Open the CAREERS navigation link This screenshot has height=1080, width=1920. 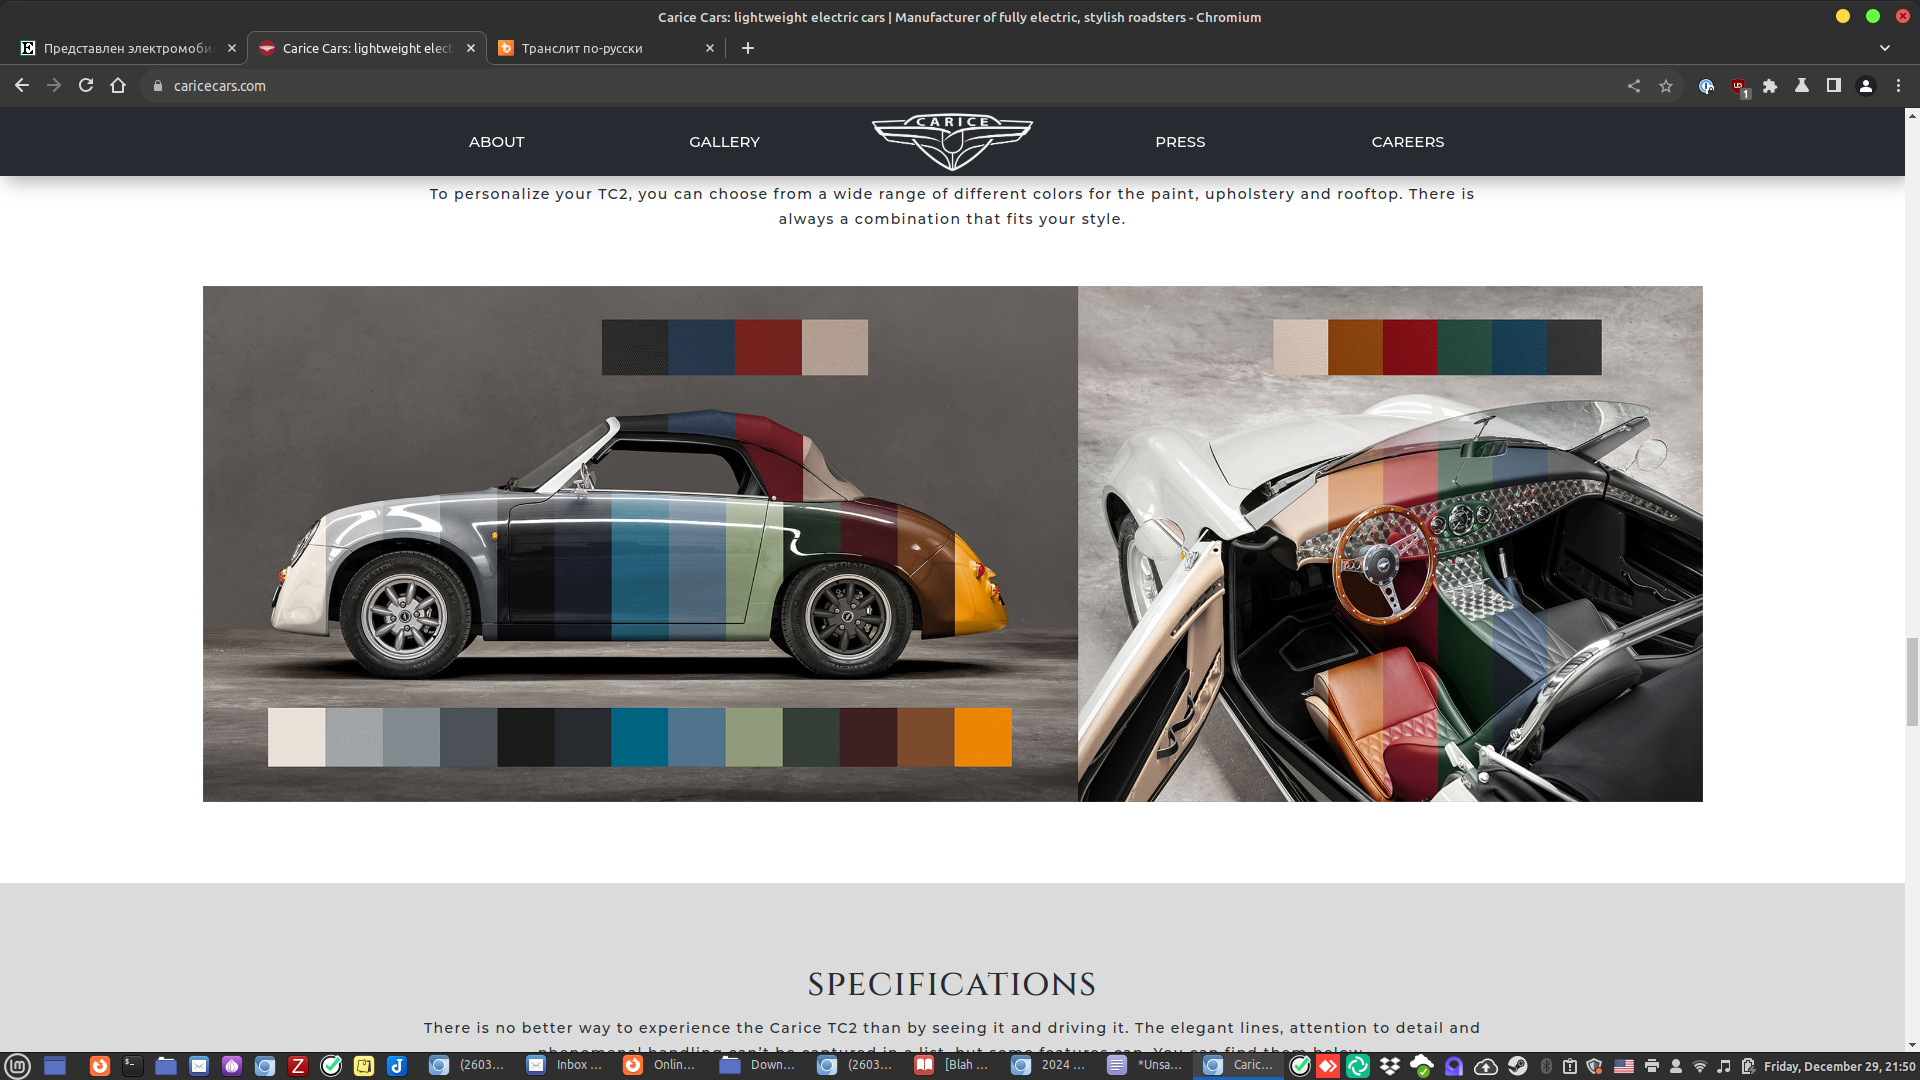1407,142
